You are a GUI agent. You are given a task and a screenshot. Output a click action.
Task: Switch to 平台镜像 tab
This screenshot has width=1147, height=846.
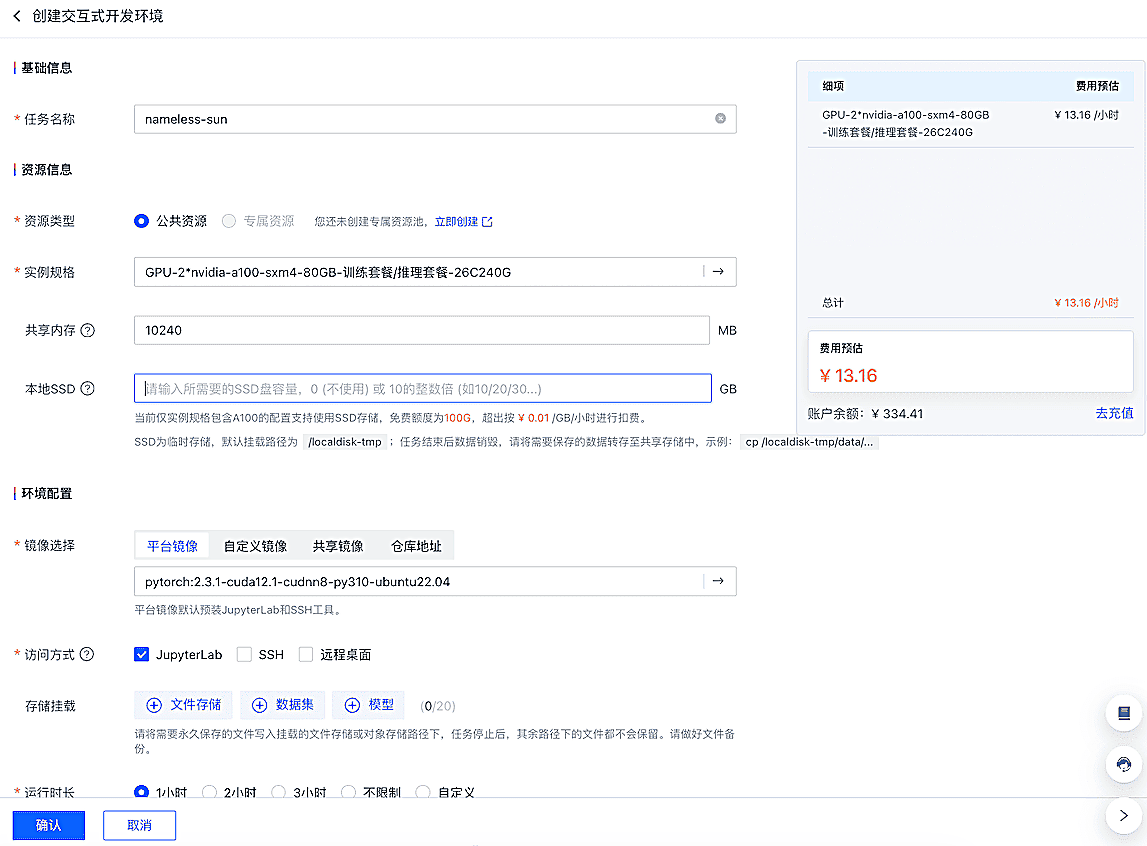173,545
